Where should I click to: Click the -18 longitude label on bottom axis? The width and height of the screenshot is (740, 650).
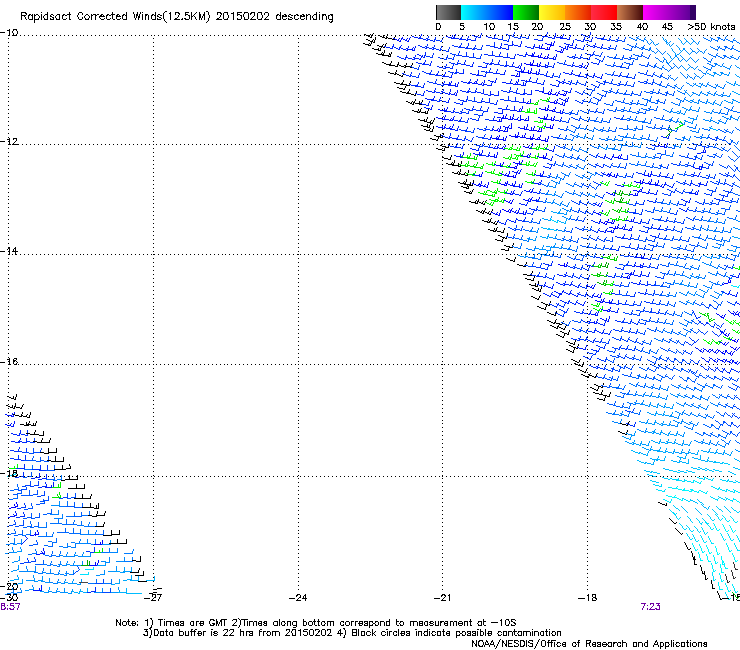coord(588,598)
